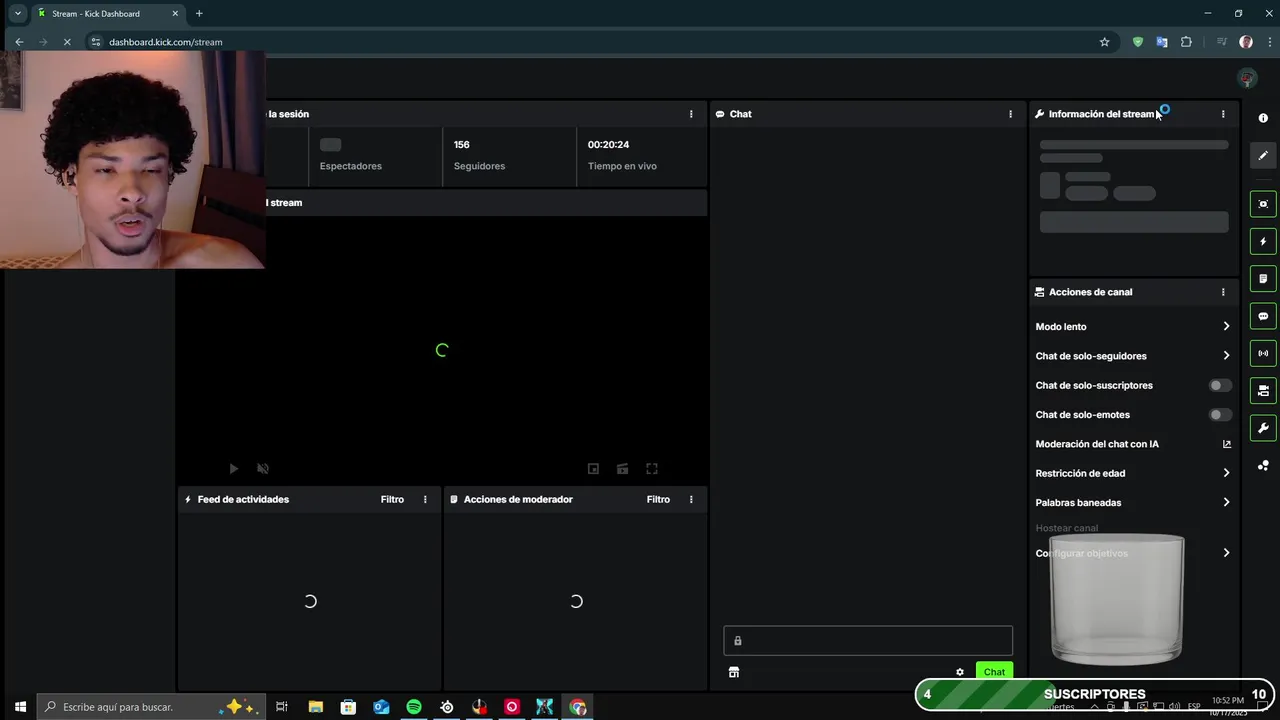The image size is (1280, 720).
Task: Open File Explorer from taskbar
Action: pyautogui.click(x=315, y=707)
